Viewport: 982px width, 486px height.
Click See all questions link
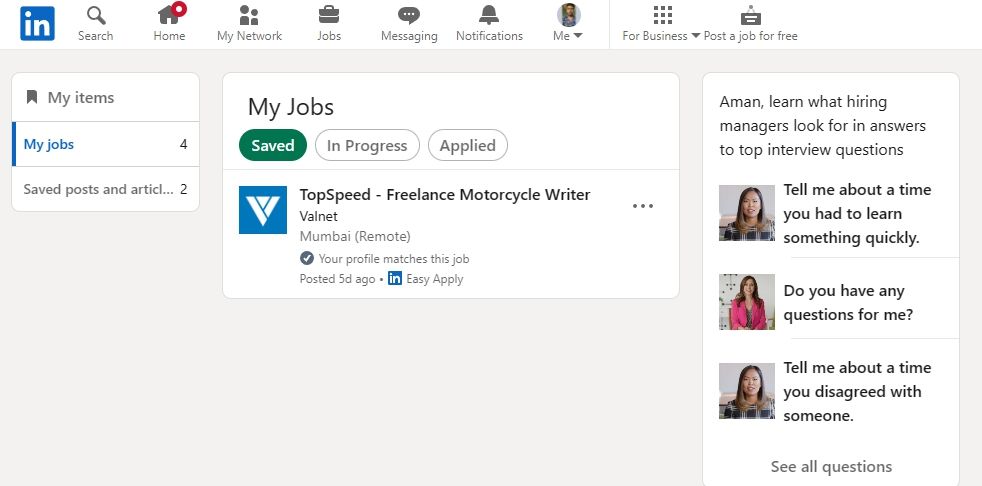(831, 466)
